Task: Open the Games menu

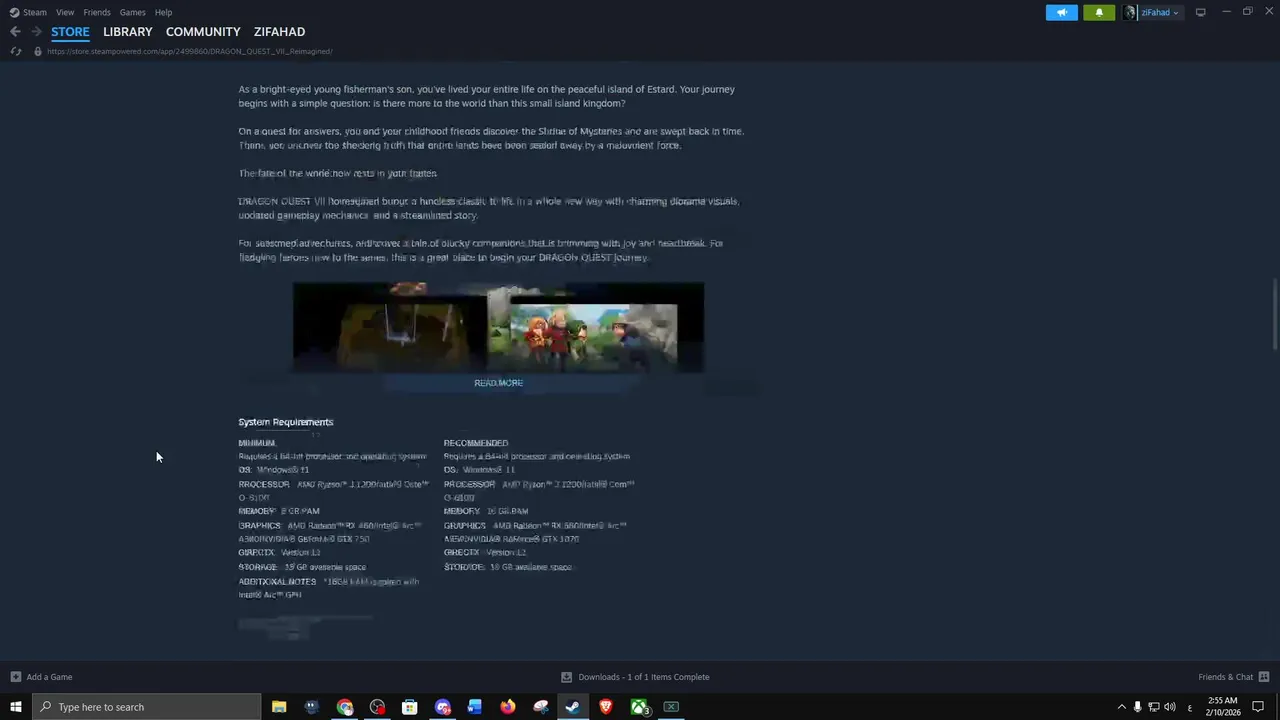Action: [x=132, y=12]
